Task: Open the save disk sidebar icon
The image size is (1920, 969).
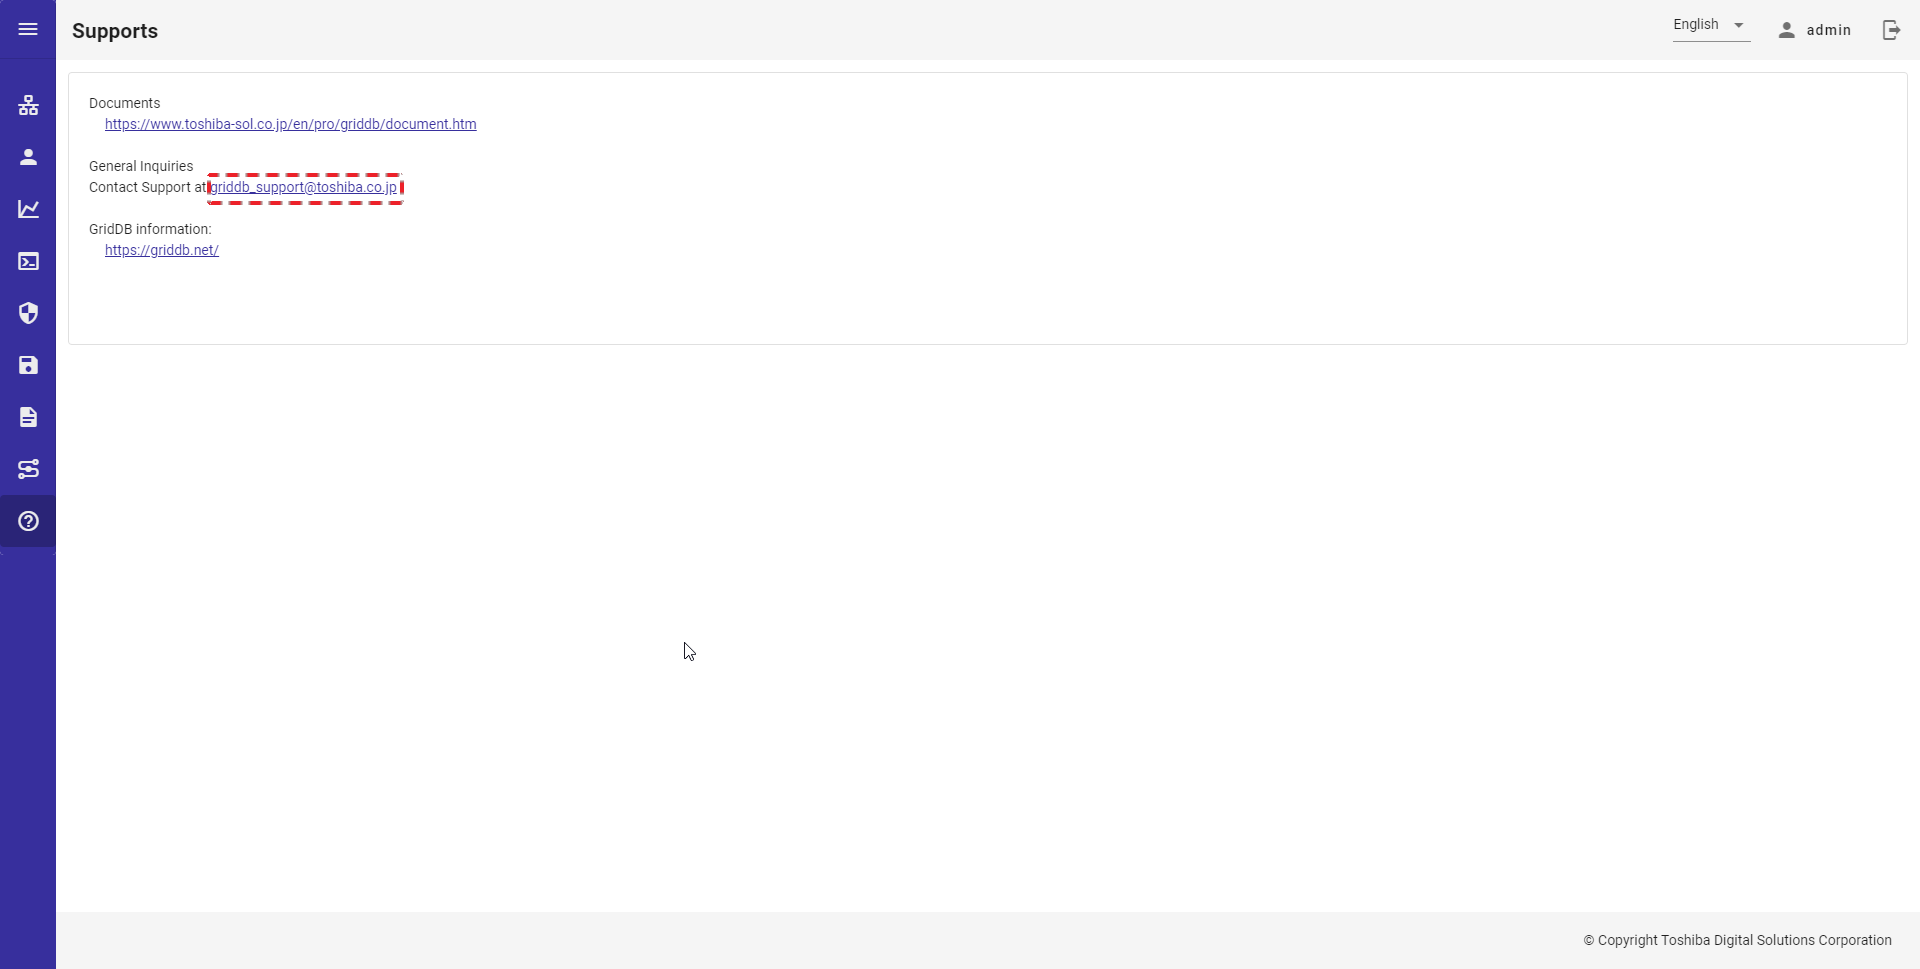Action: point(28,365)
